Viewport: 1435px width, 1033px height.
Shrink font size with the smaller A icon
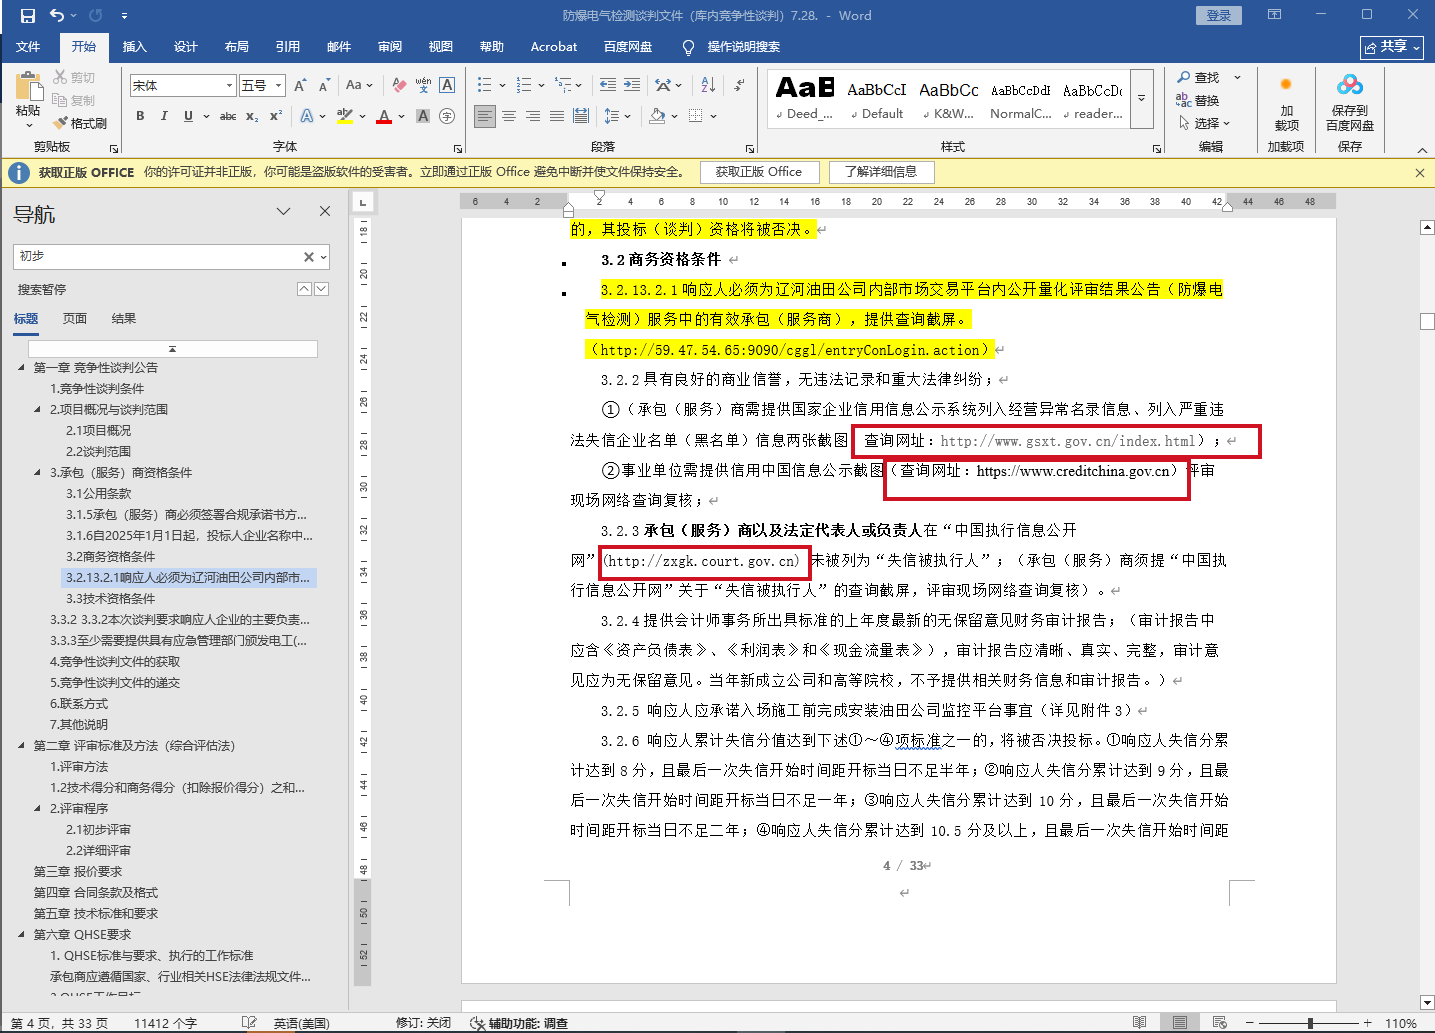click(x=324, y=86)
